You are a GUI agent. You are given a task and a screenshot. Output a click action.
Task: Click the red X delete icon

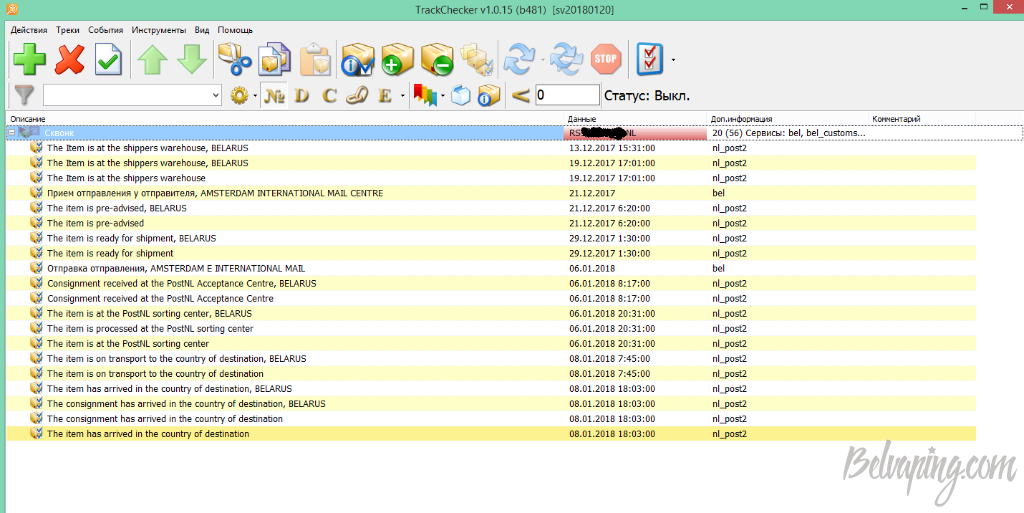[69, 59]
